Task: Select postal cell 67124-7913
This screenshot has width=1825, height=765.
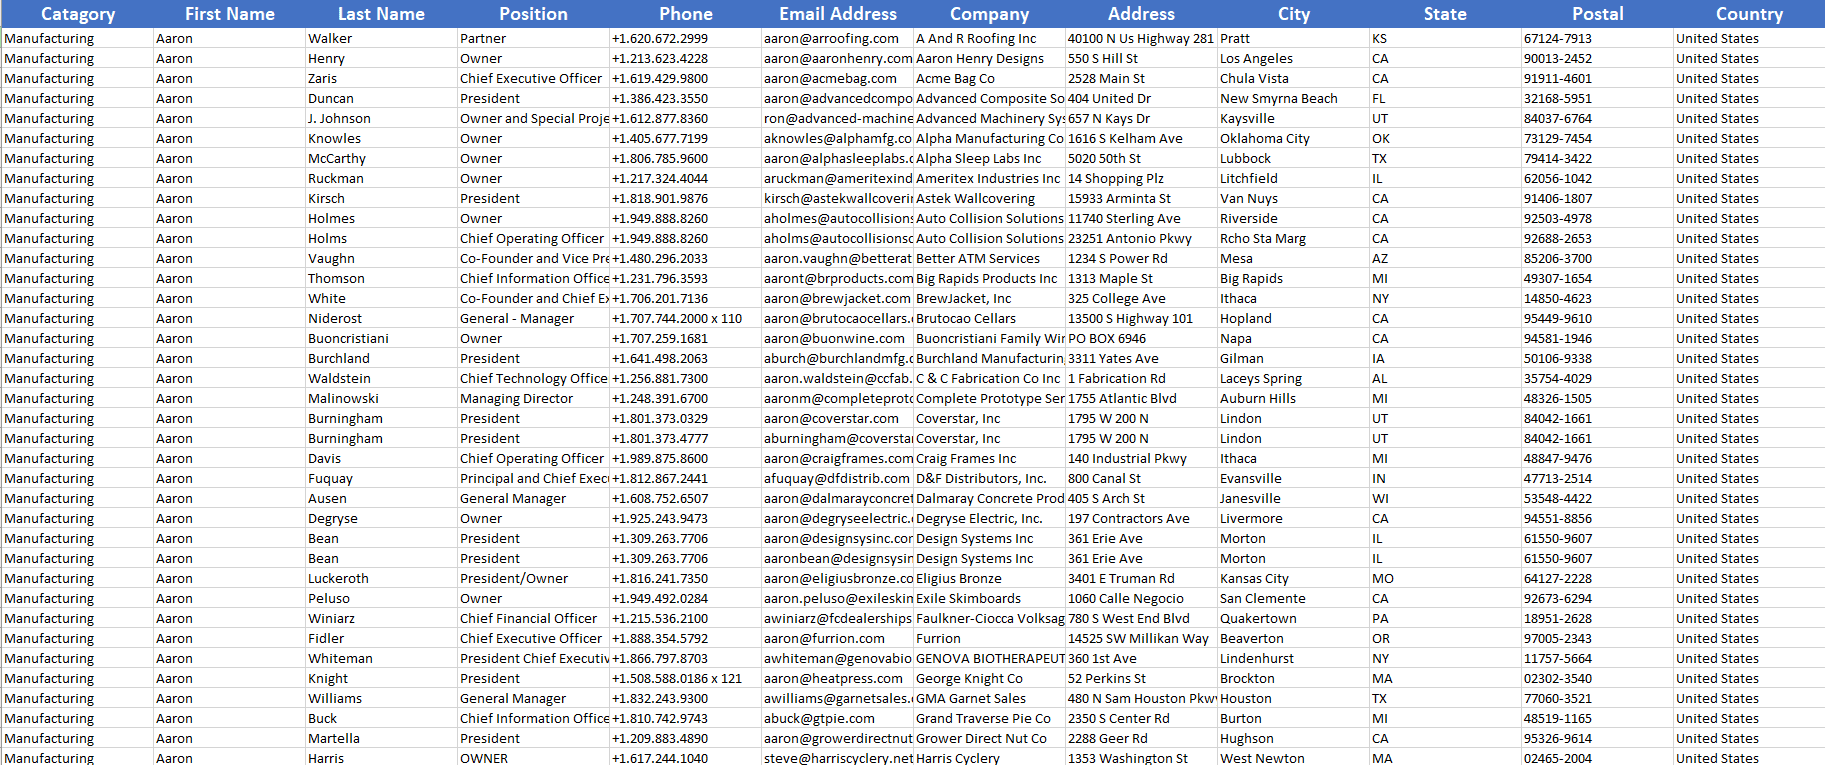Action: point(1597,38)
